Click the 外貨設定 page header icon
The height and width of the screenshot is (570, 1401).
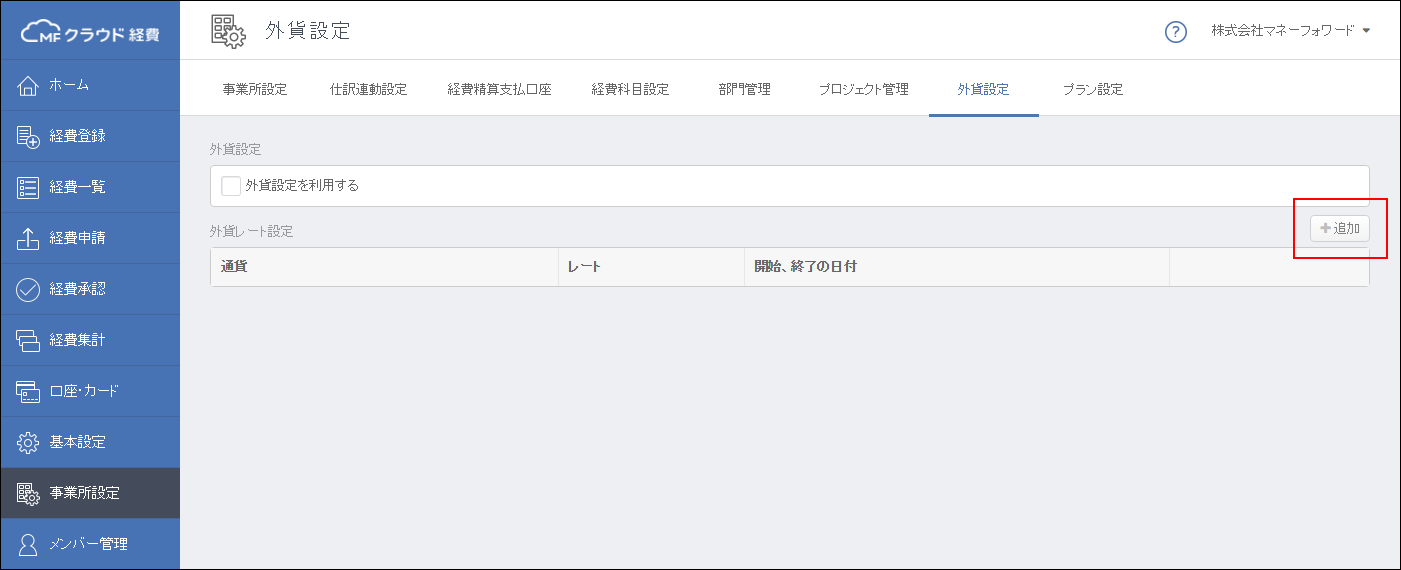pos(229,31)
